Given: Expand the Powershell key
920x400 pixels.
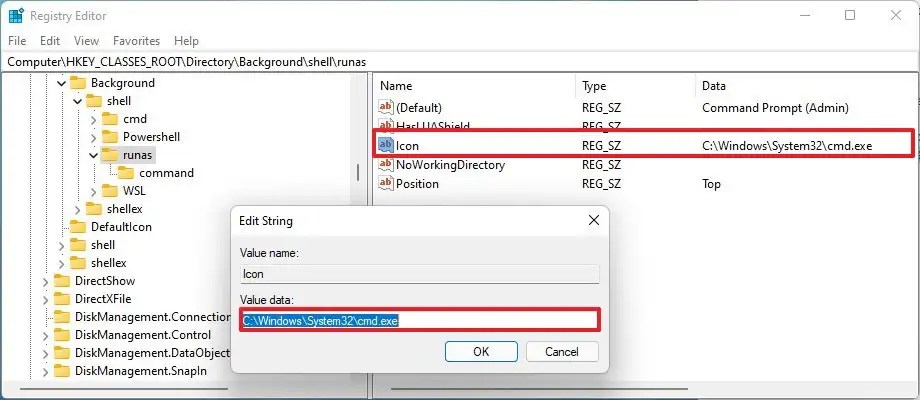Looking at the screenshot, I should click(x=94, y=137).
